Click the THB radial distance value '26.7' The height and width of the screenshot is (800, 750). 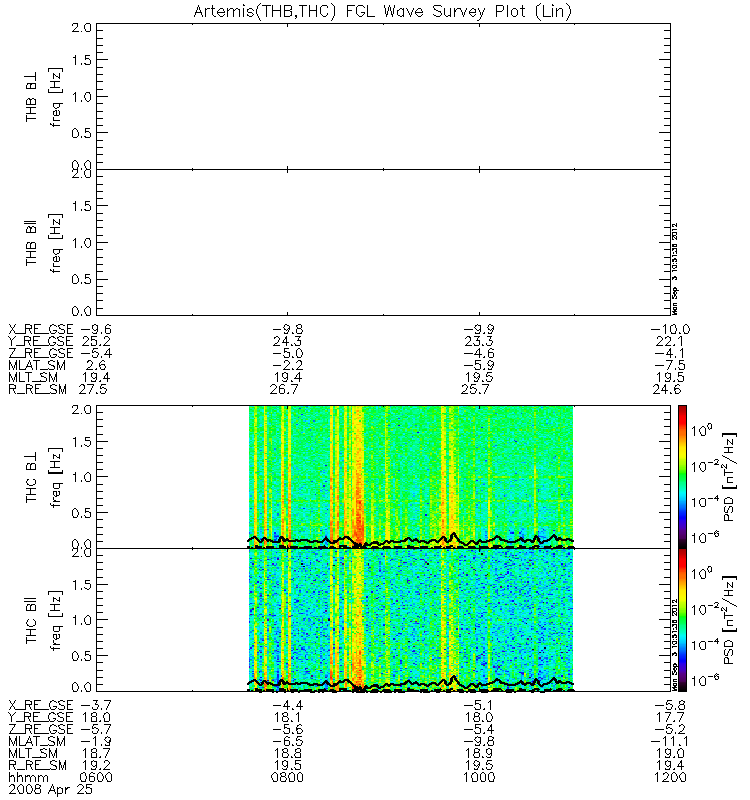point(284,389)
